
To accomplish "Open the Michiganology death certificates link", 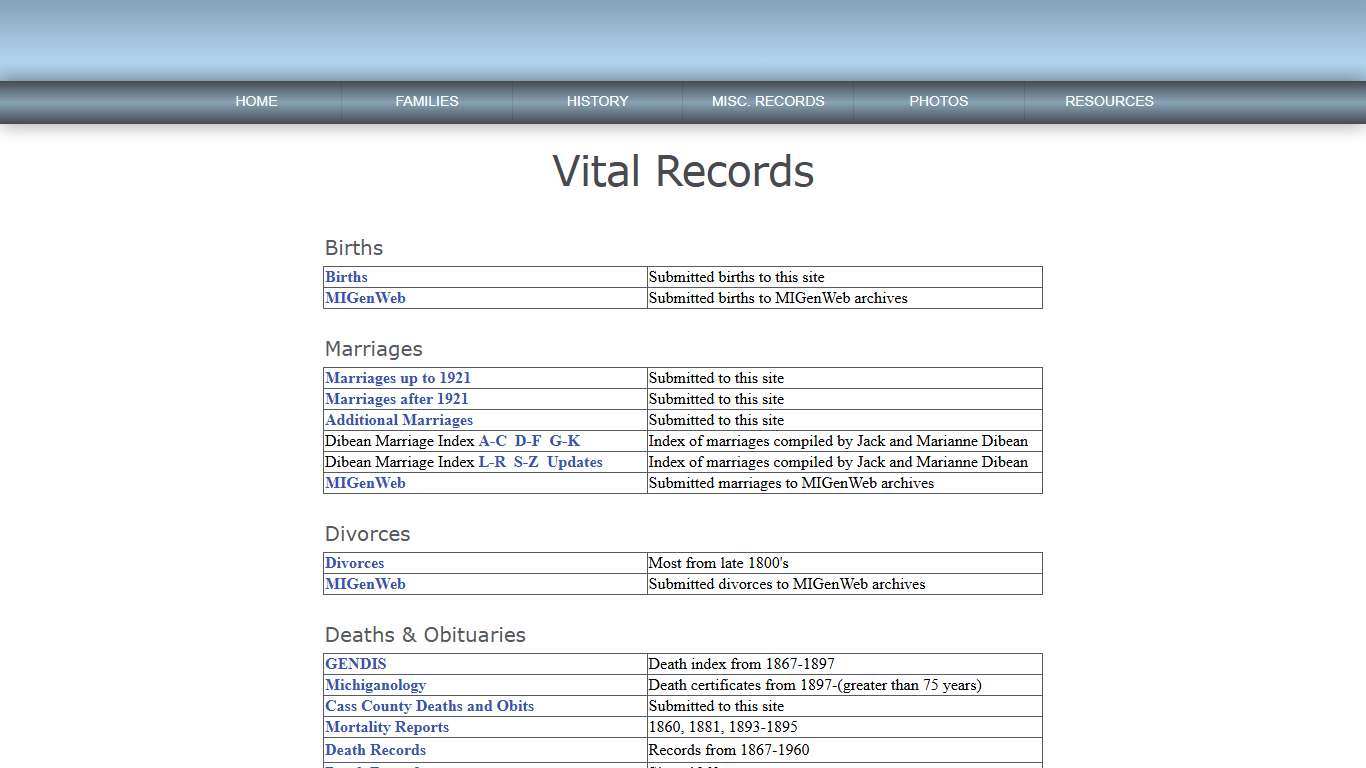I will click(x=375, y=685).
